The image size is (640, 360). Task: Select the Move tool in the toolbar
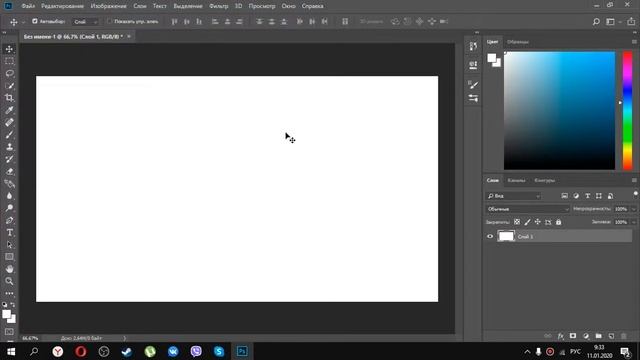pyautogui.click(x=9, y=49)
